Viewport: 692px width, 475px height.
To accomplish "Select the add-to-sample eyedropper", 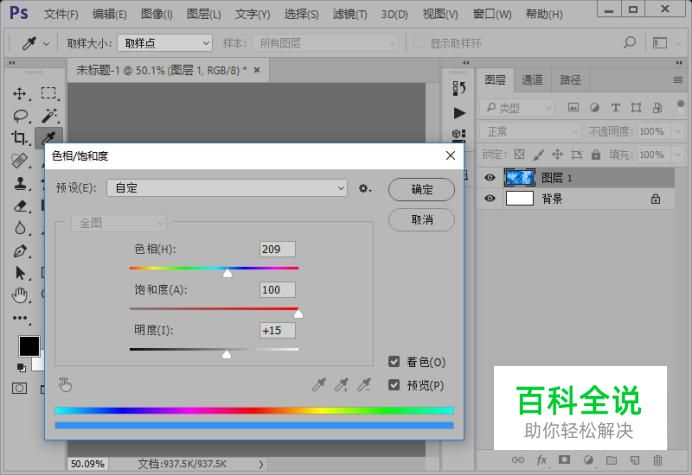I will tap(341, 385).
